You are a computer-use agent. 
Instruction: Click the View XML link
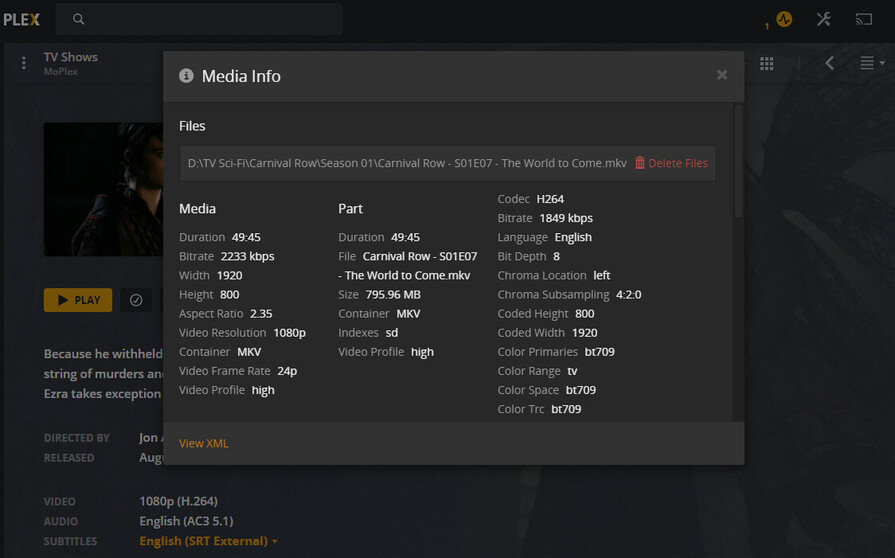(x=204, y=443)
